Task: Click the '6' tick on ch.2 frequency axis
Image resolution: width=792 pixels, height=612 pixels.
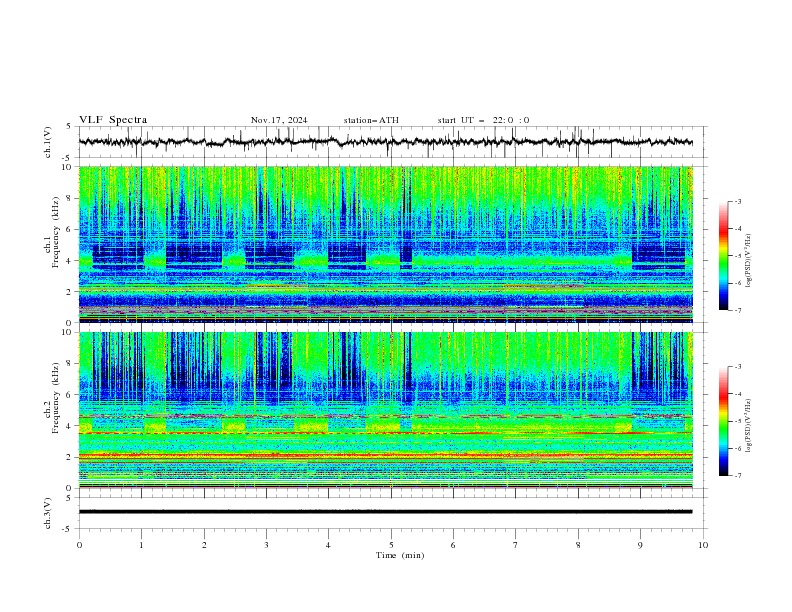Action: click(x=71, y=395)
